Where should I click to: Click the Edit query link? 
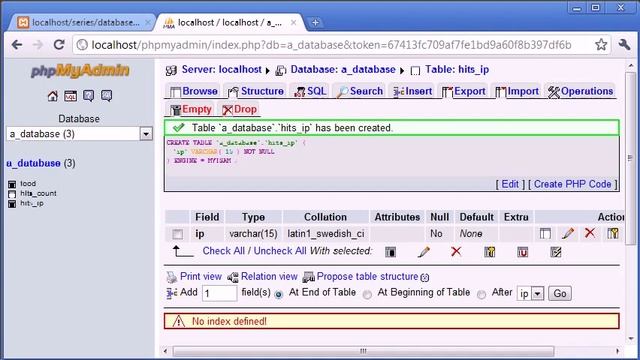(510, 184)
